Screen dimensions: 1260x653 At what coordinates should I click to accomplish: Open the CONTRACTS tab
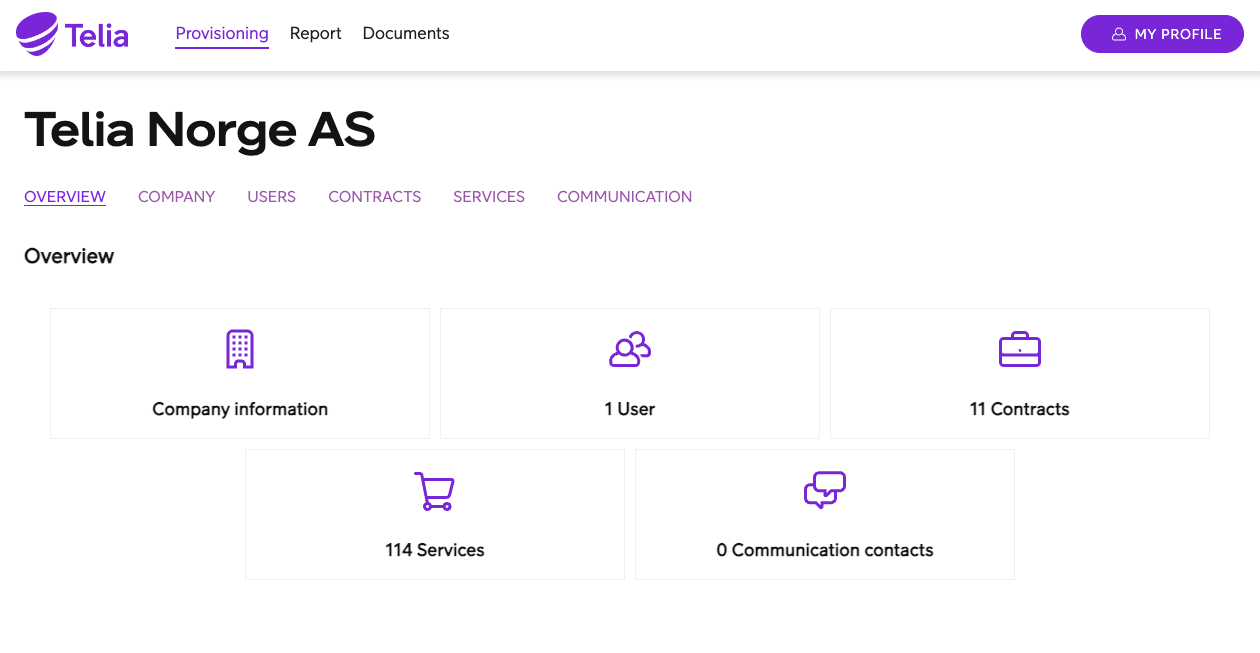pos(374,196)
